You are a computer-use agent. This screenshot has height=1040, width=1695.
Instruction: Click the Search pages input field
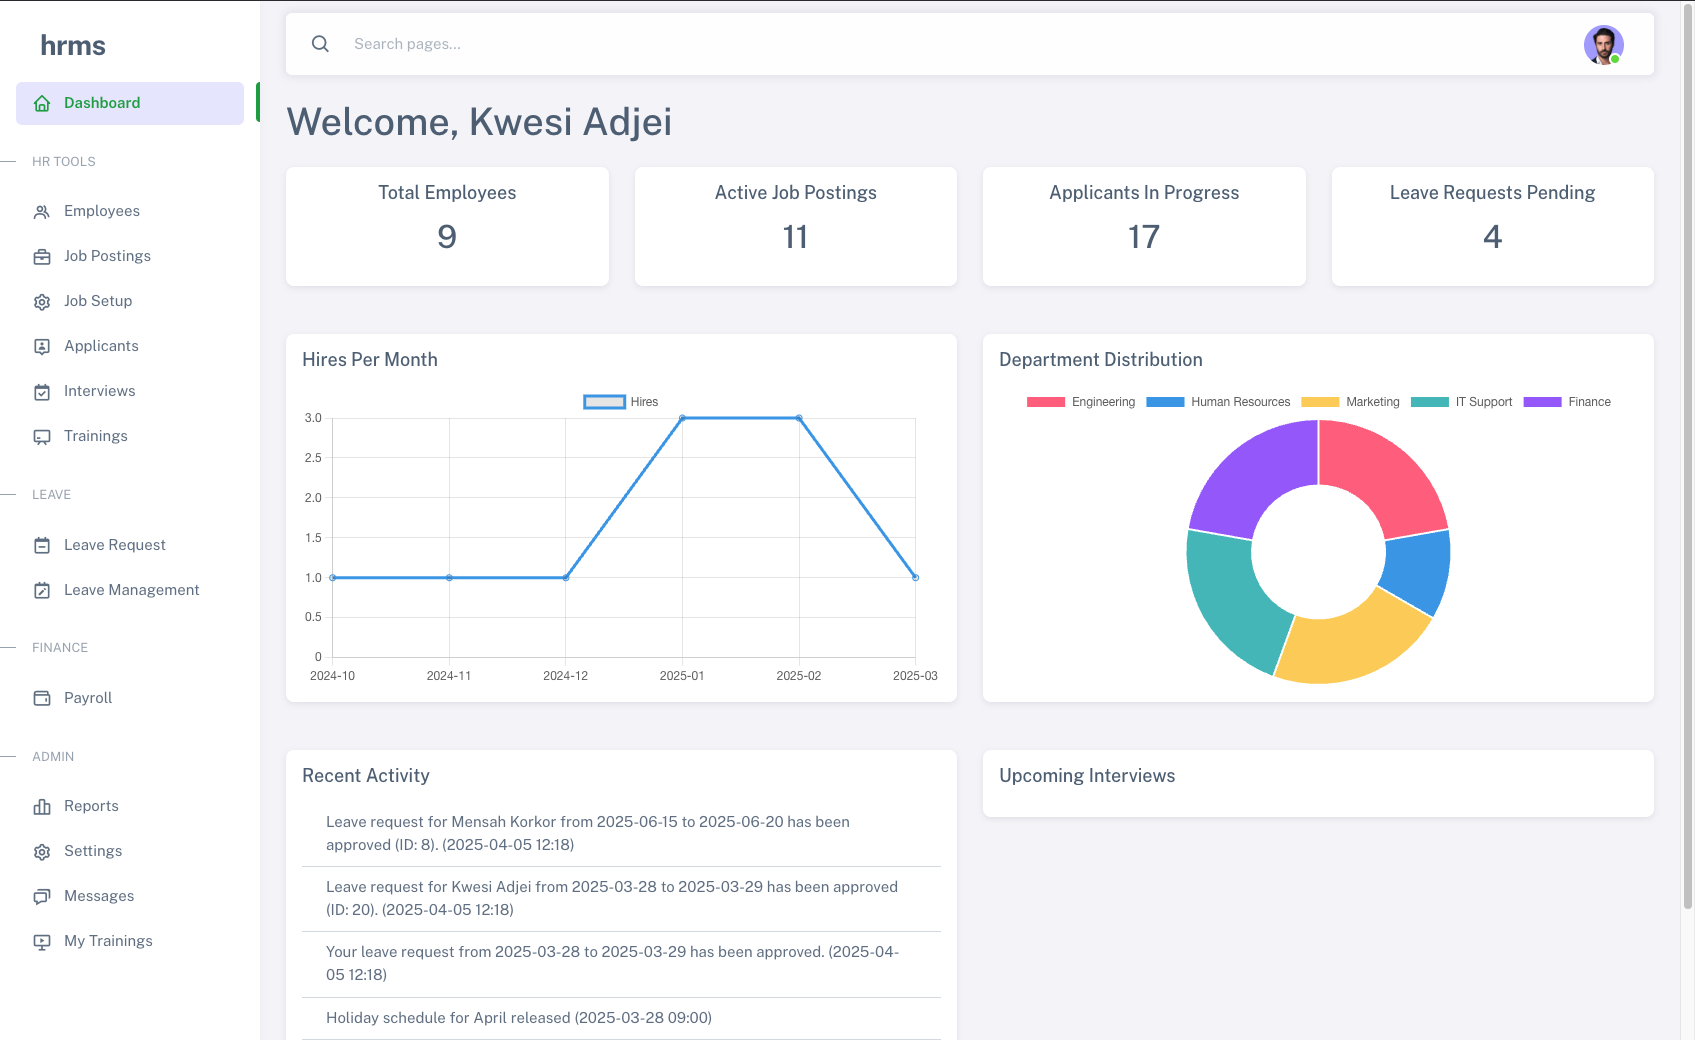(x=900, y=44)
